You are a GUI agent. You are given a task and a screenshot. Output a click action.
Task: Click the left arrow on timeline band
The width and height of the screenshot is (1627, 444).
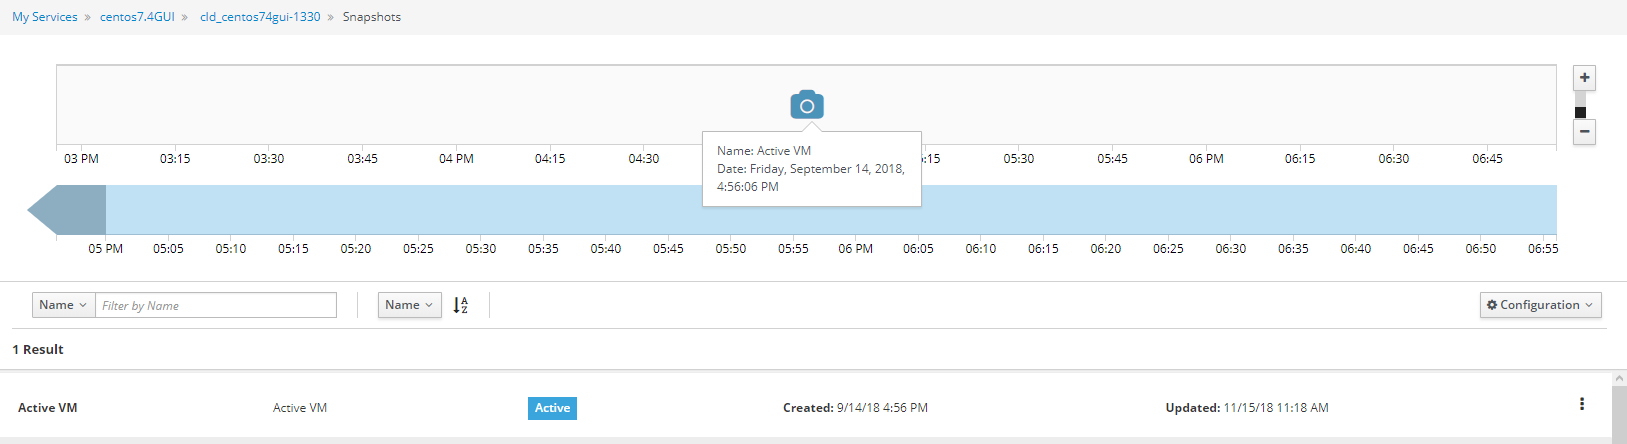[66, 210]
